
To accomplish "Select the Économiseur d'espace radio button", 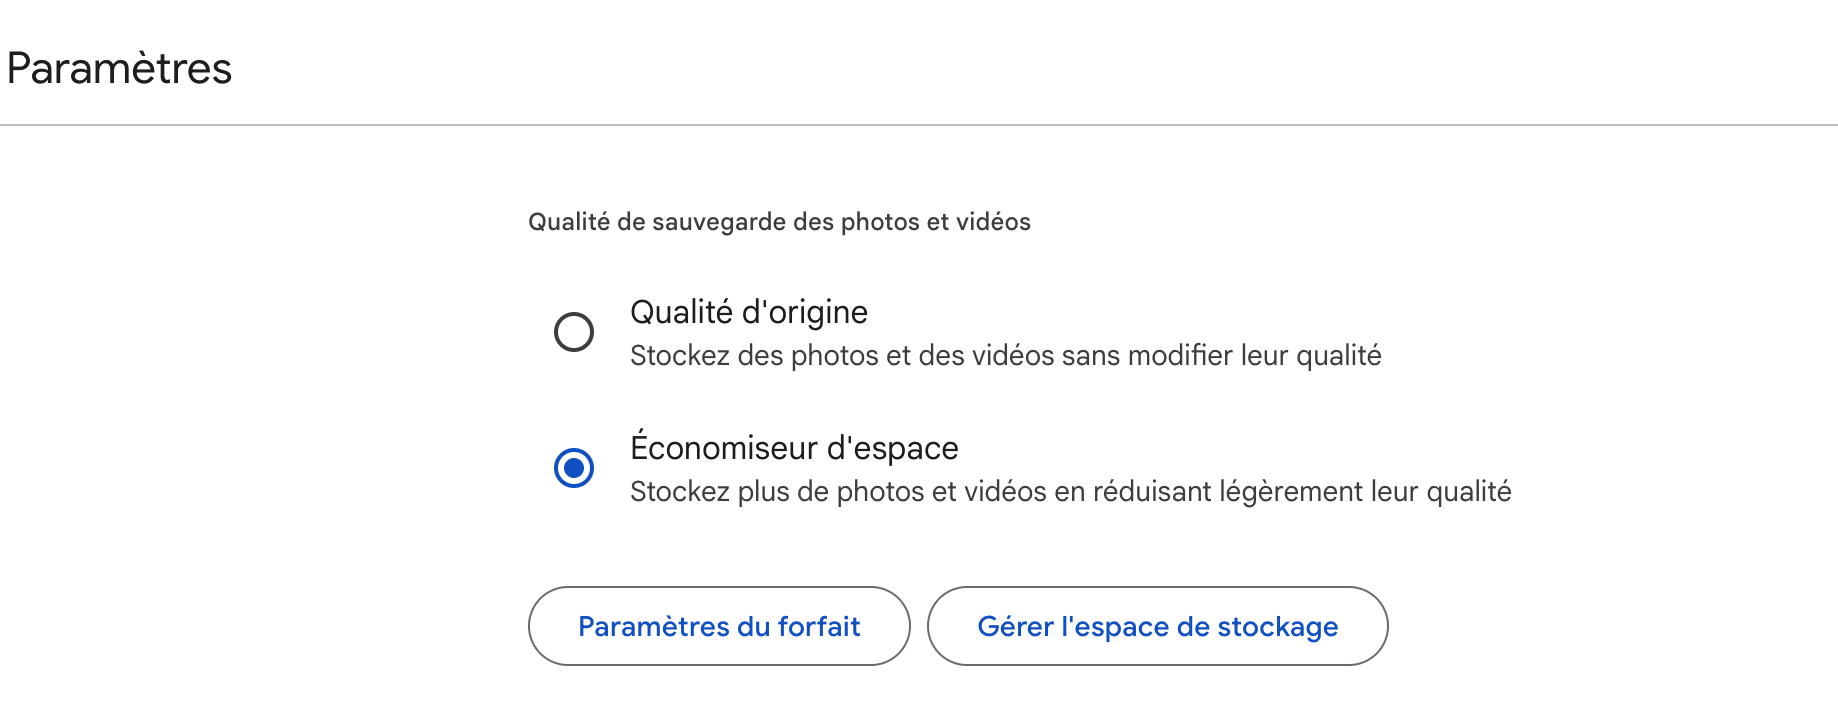I will 574,468.
